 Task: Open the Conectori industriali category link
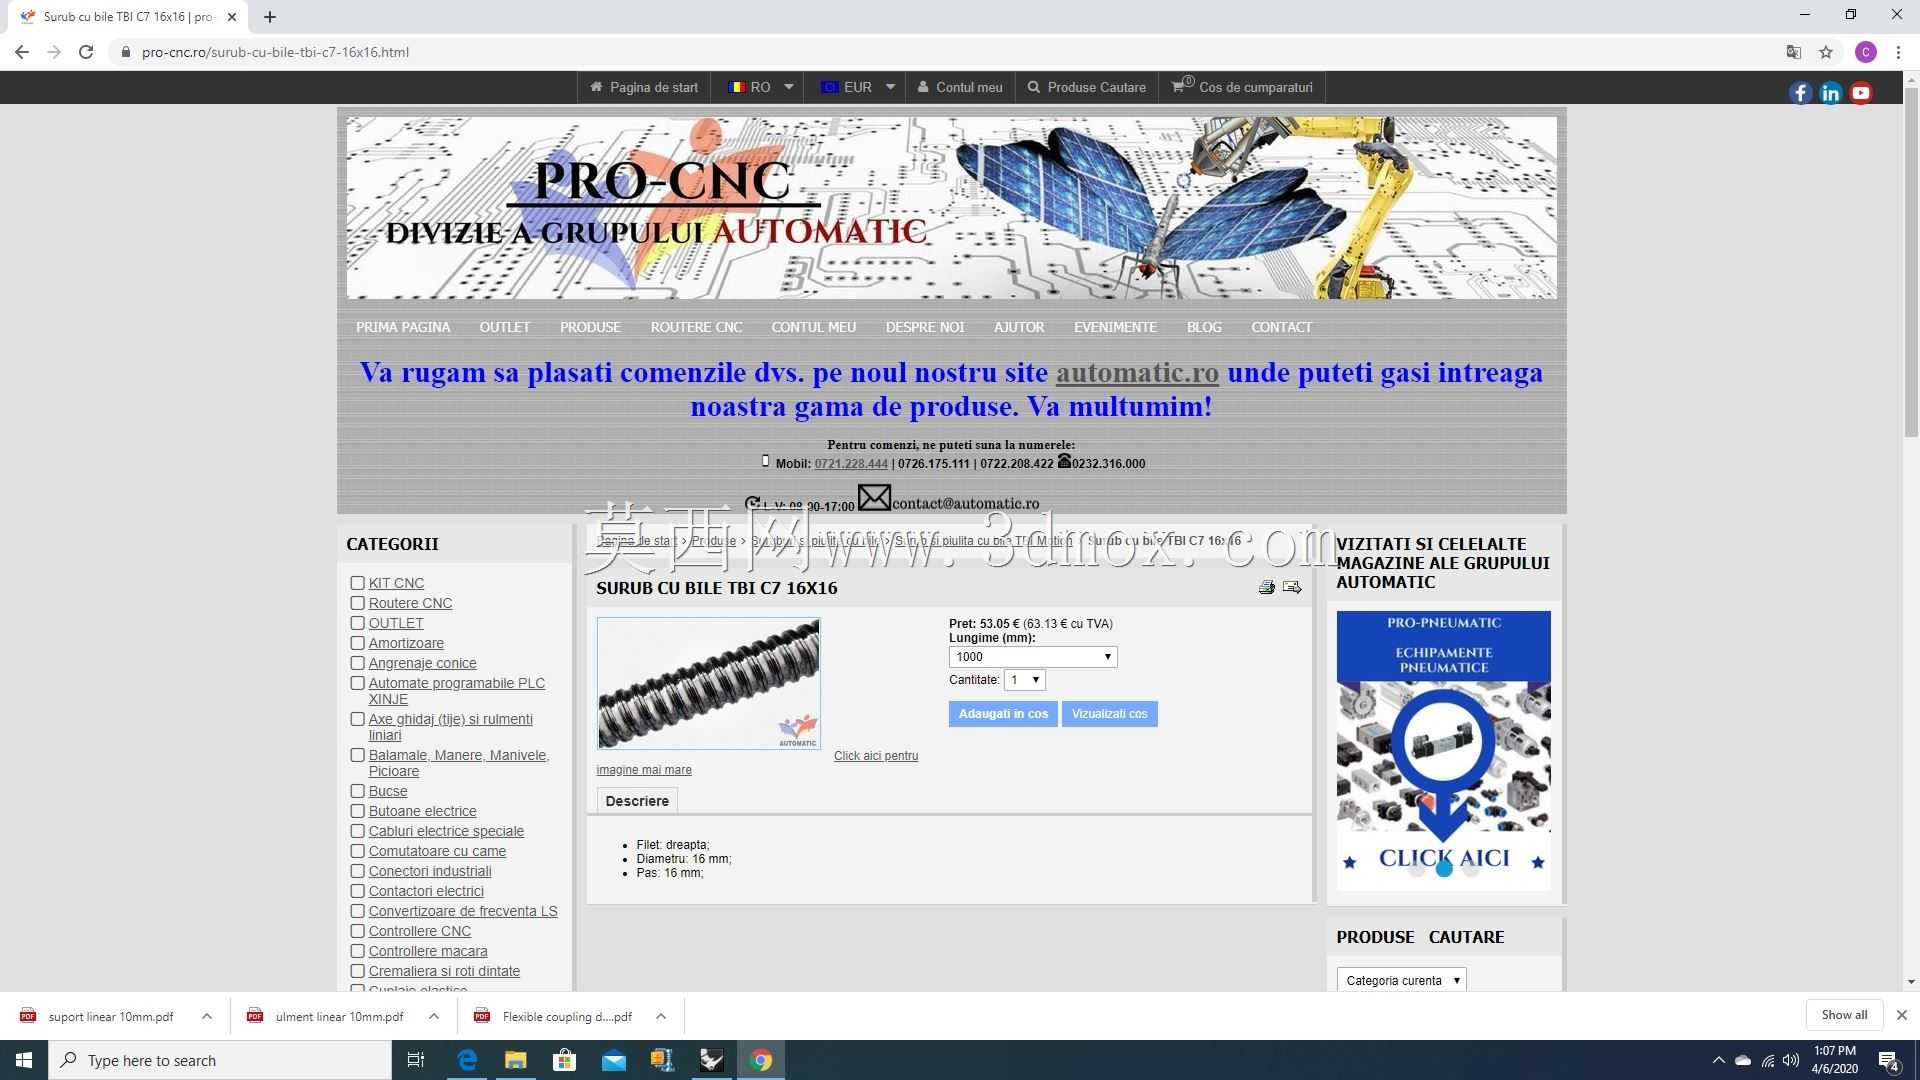(x=430, y=871)
